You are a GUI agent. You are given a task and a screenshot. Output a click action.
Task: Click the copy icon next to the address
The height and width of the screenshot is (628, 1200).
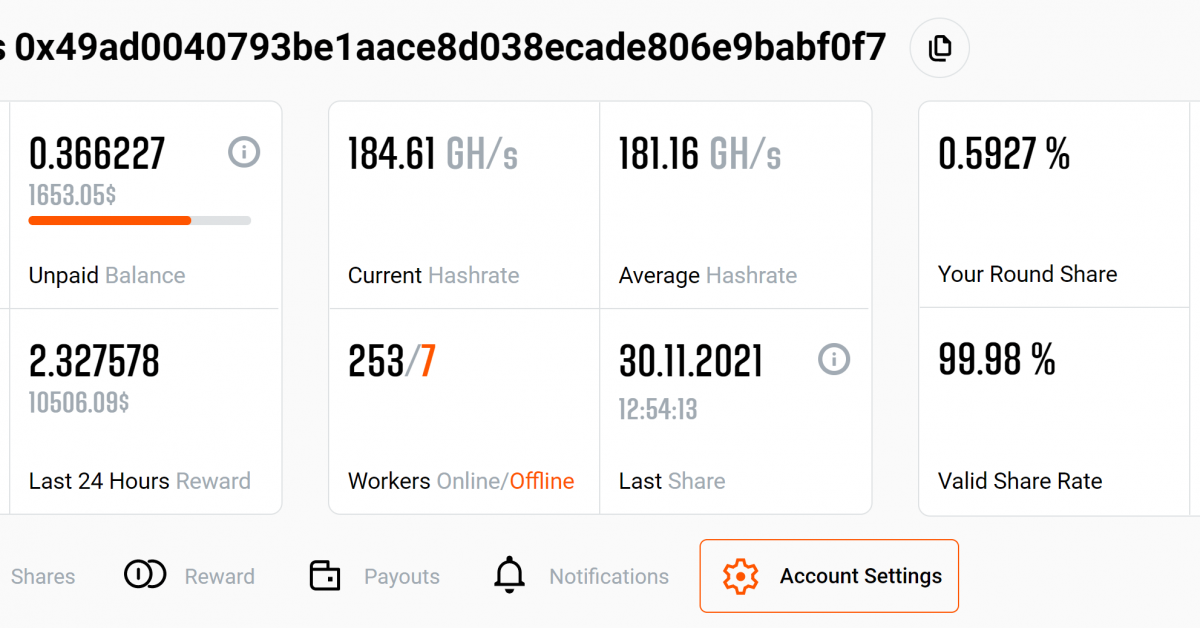939,47
